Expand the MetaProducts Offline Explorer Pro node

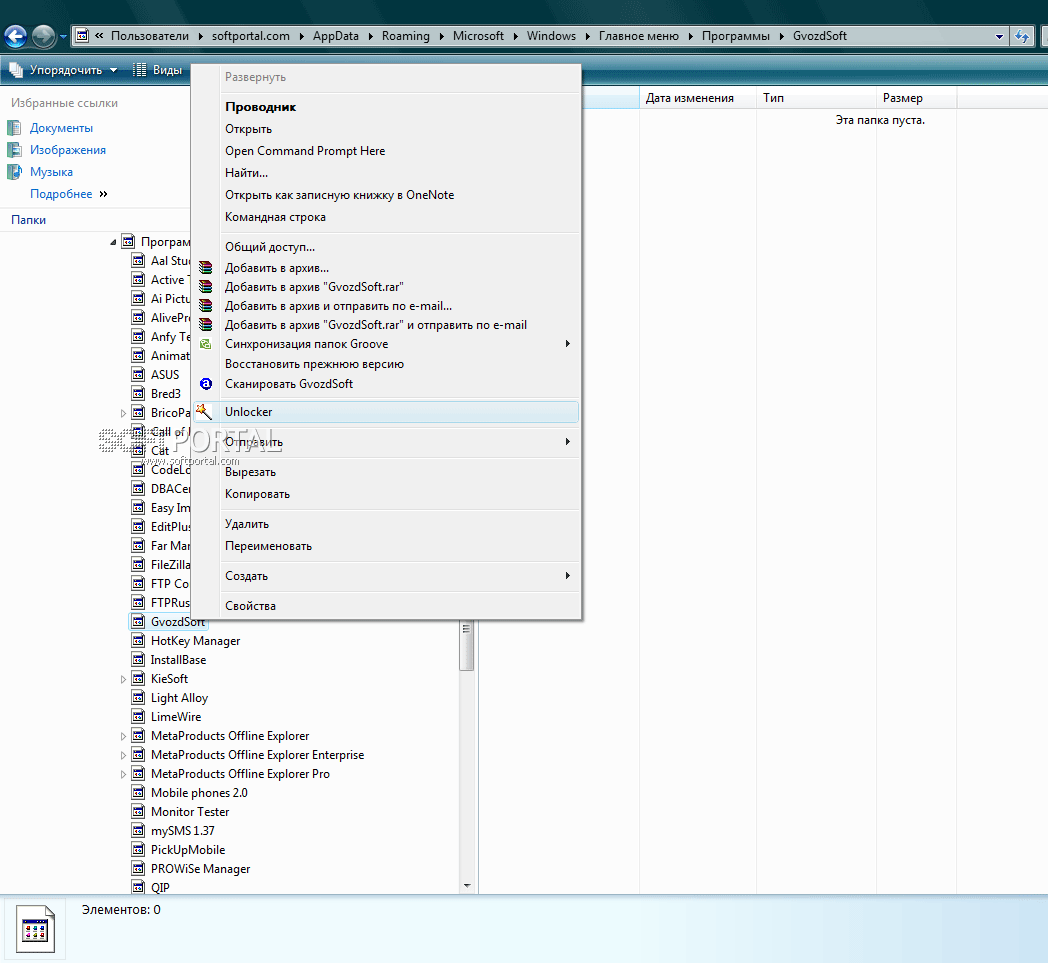[x=123, y=774]
